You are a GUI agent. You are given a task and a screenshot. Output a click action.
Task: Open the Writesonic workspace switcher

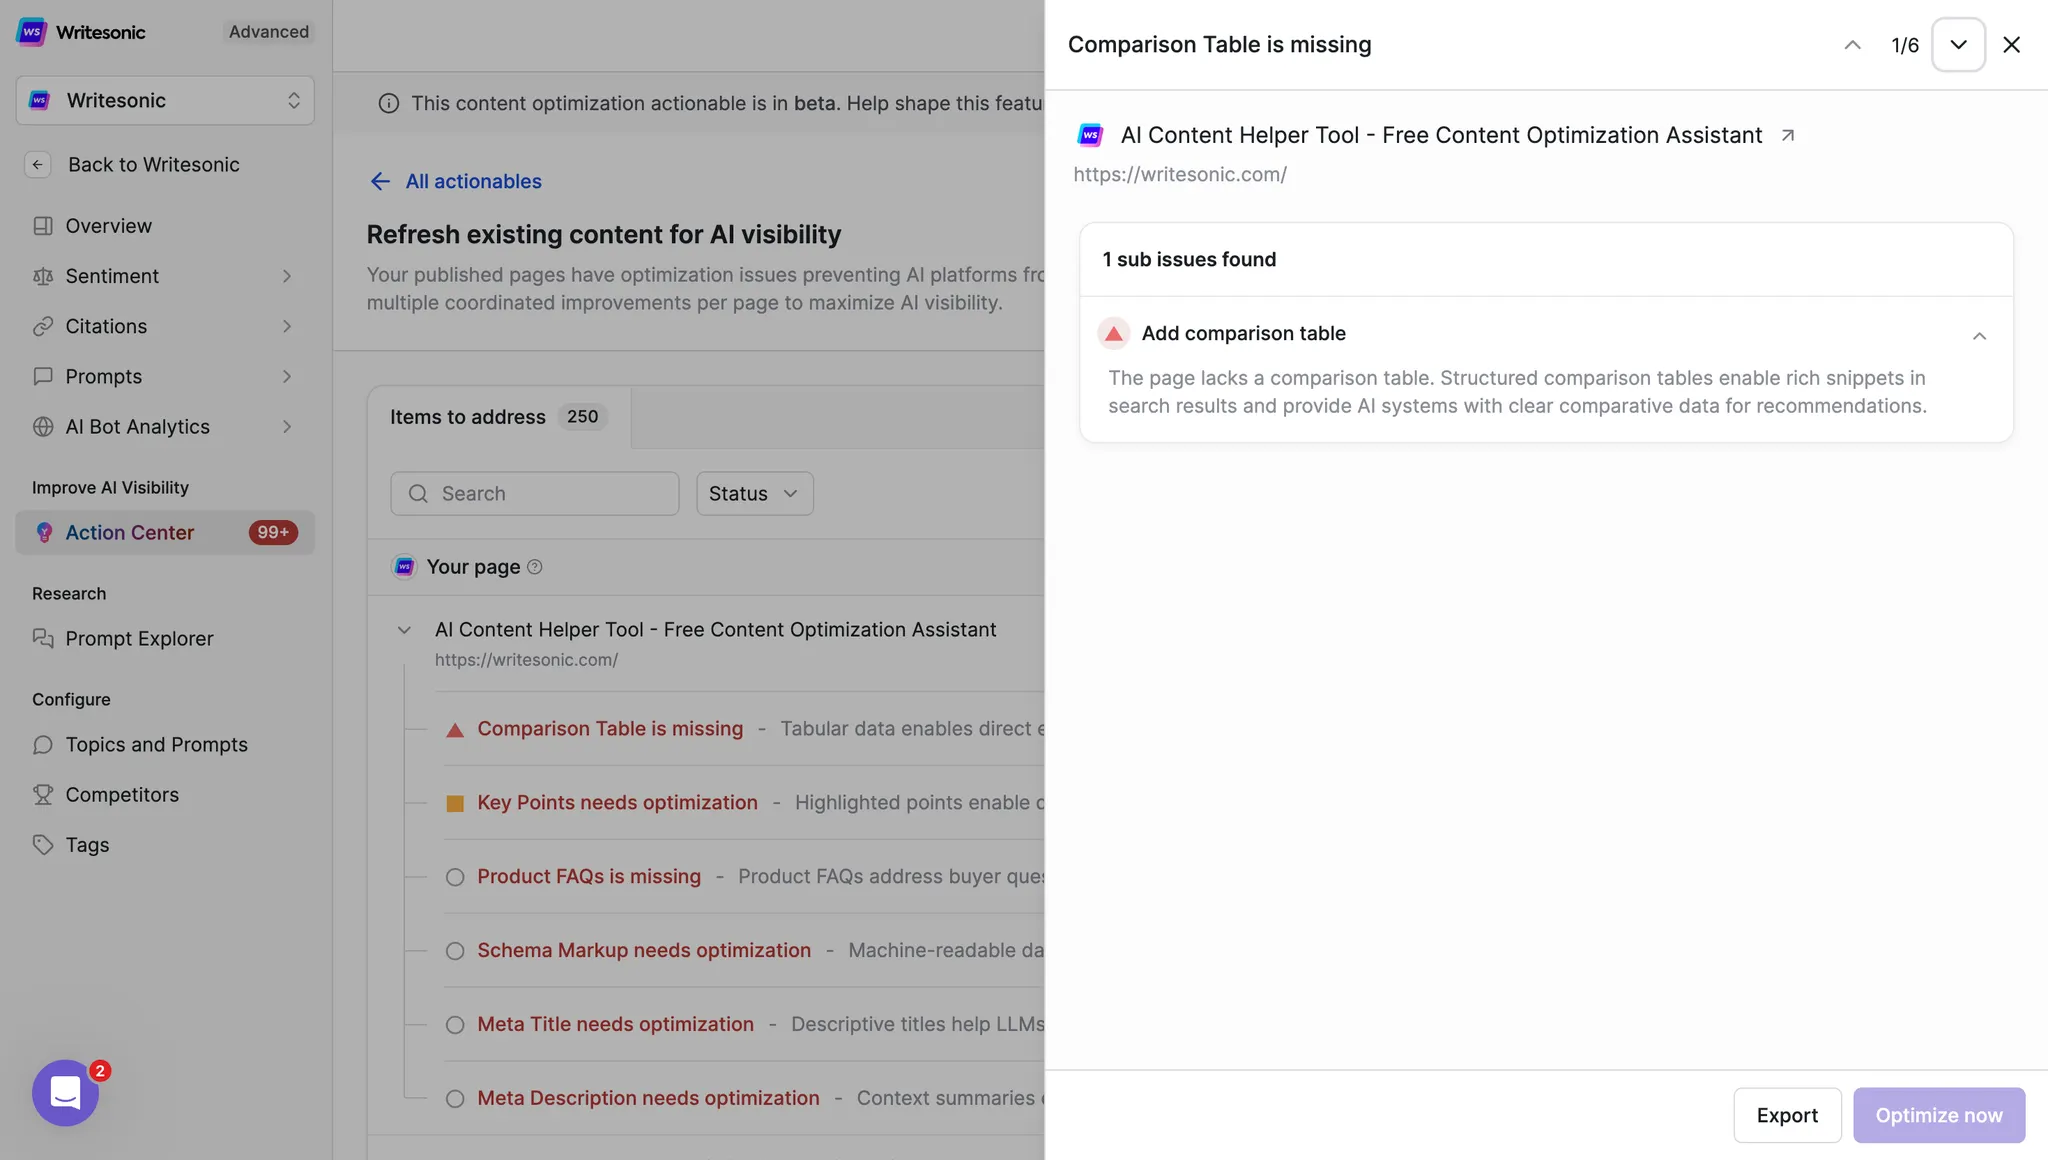coord(165,100)
